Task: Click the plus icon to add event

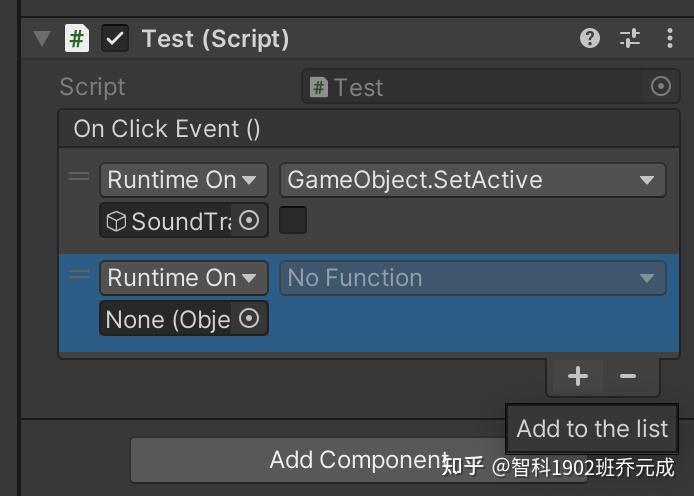Action: click(578, 376)
